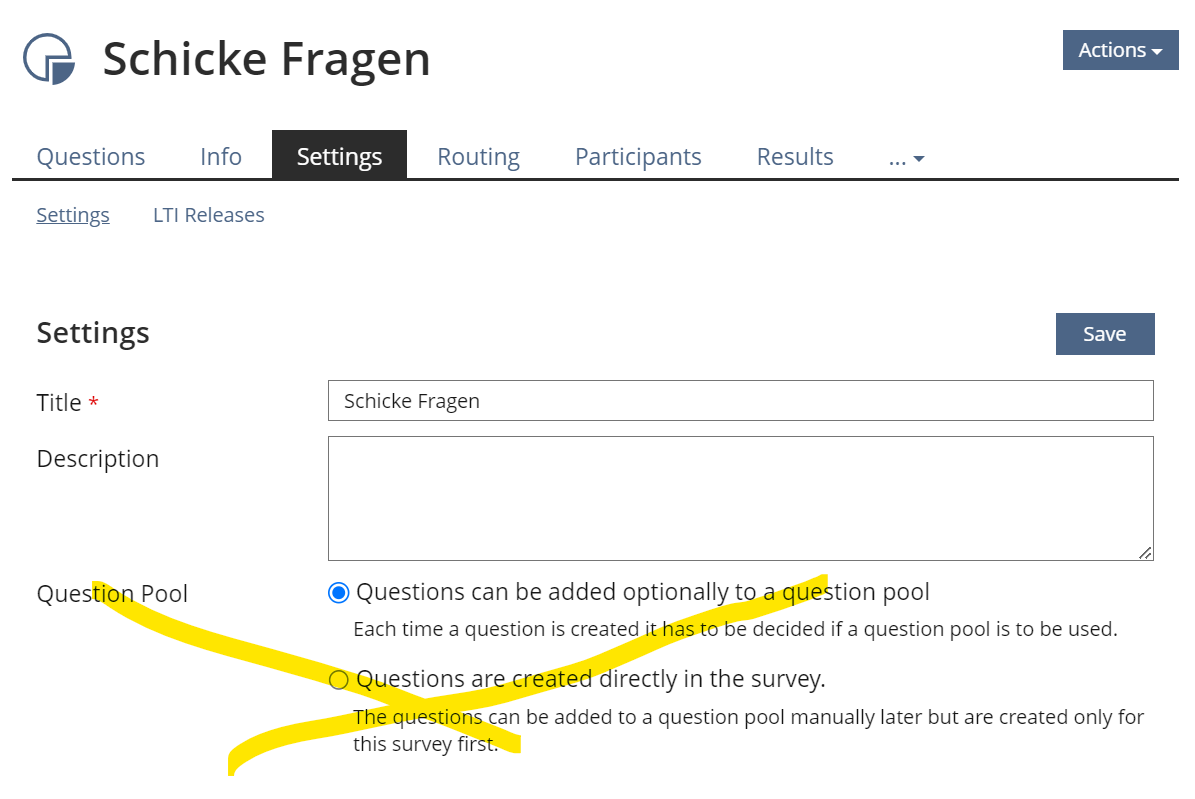Grab the Description textarea resize handle
1195x799 pixels.
coord(1145,552)
